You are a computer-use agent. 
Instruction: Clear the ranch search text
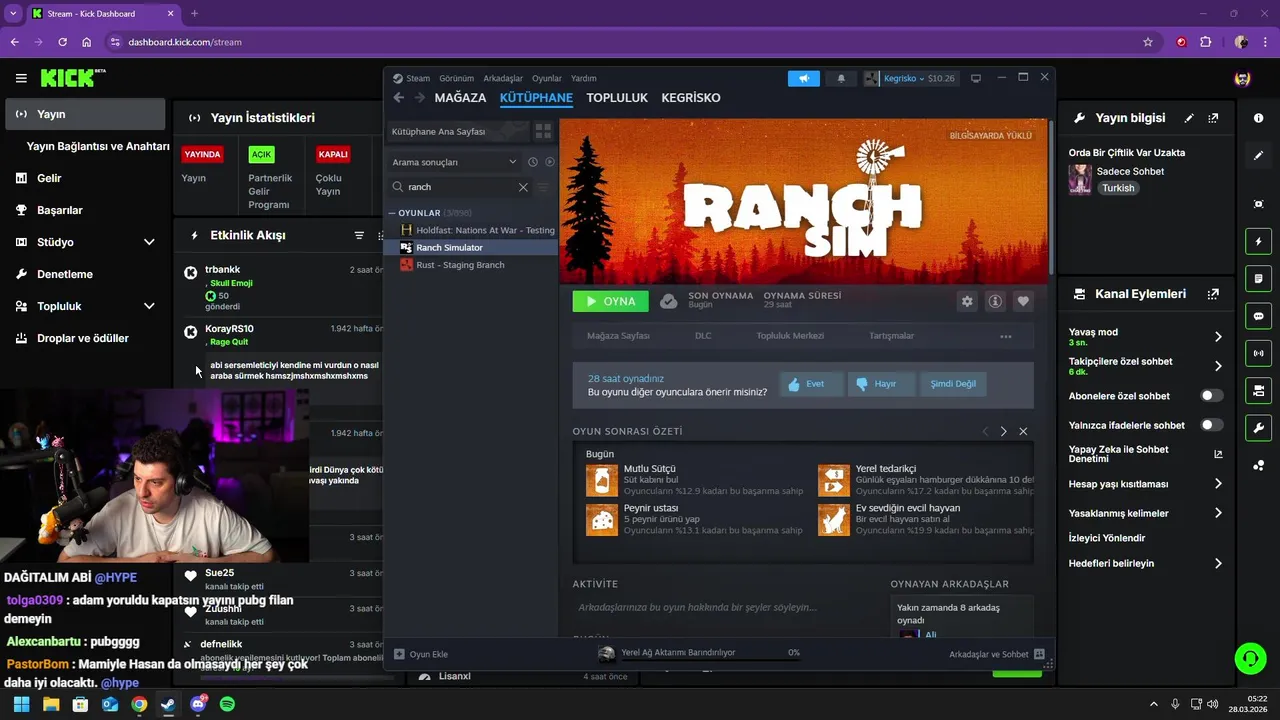coord(523,187)
